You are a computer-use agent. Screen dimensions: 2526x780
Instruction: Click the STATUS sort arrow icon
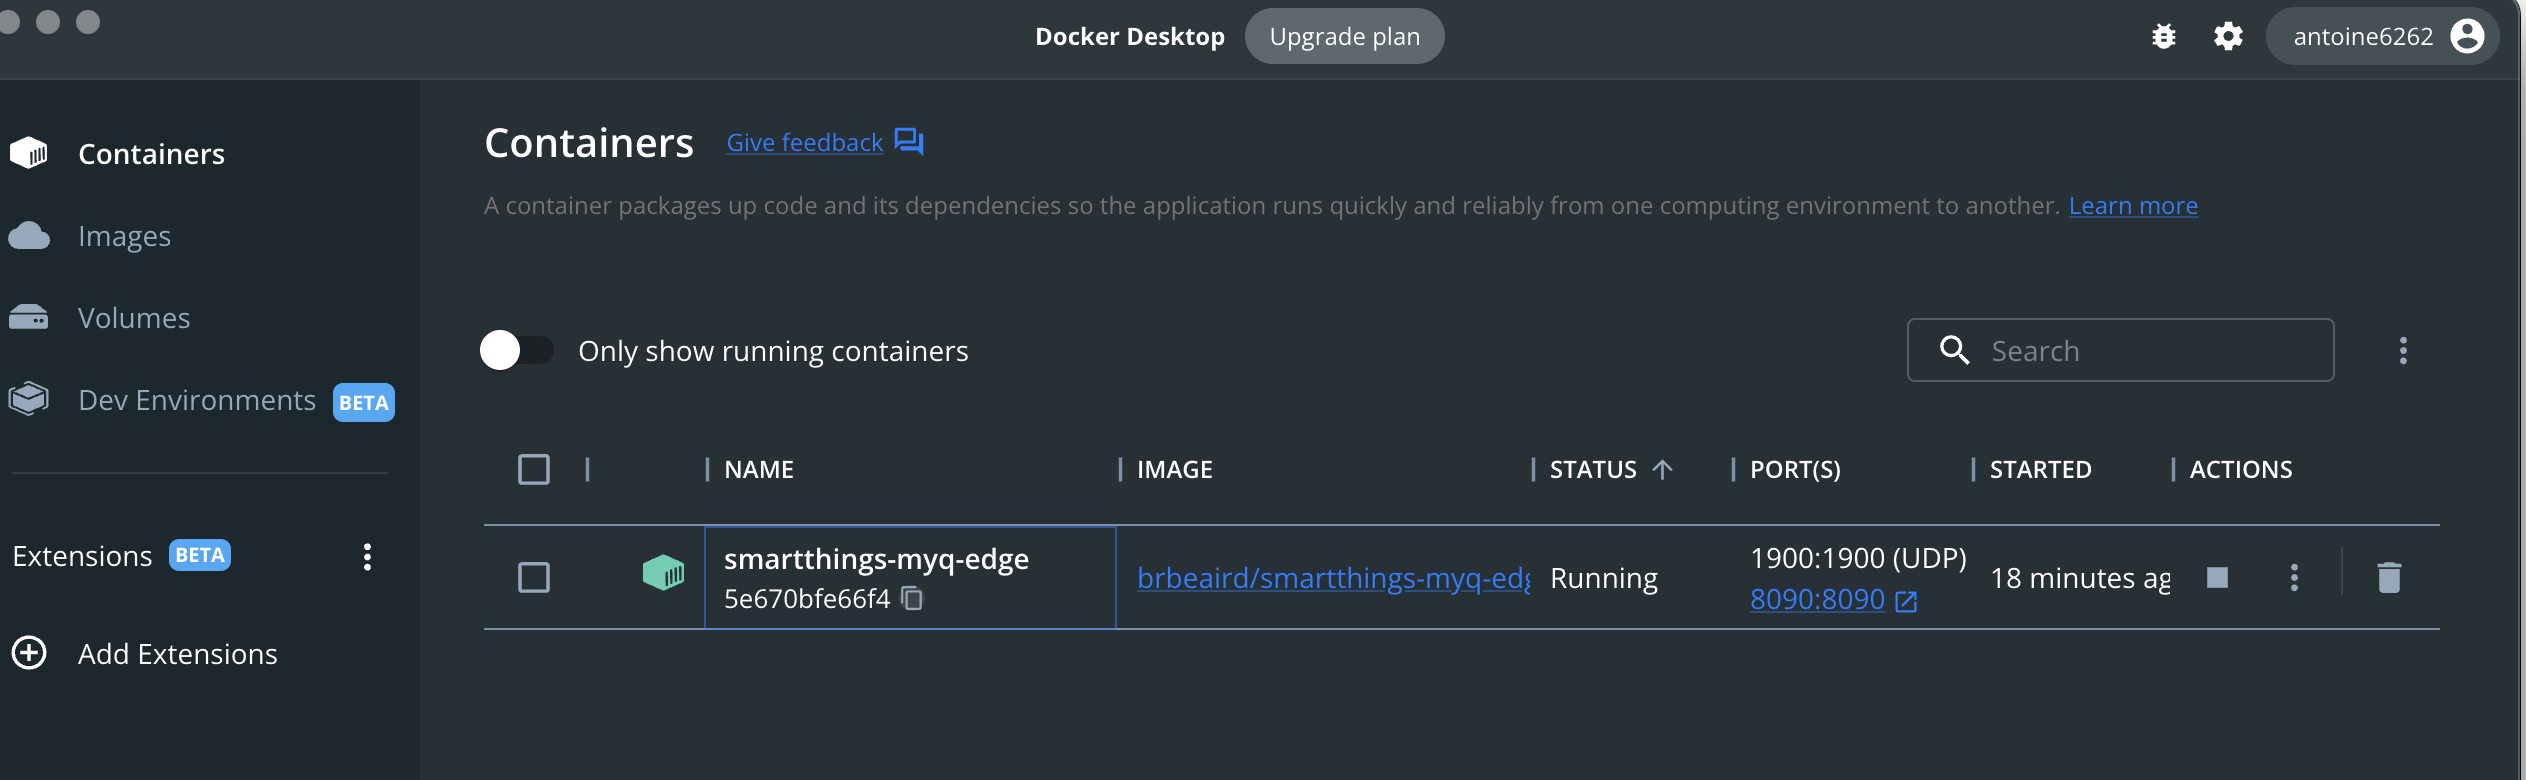1663,469
